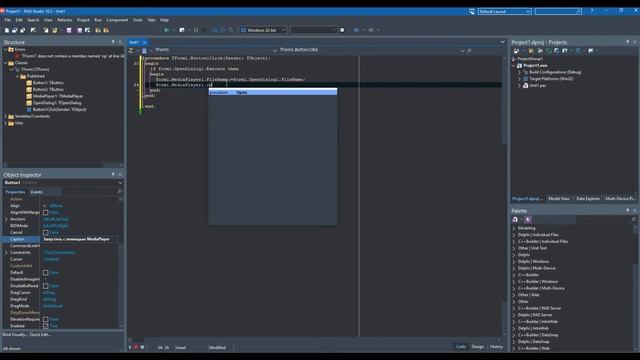The height and width of the screenshot is (360, 640).
Task: Open the Button1 component selector dropdown
Action: coord(120,182)
